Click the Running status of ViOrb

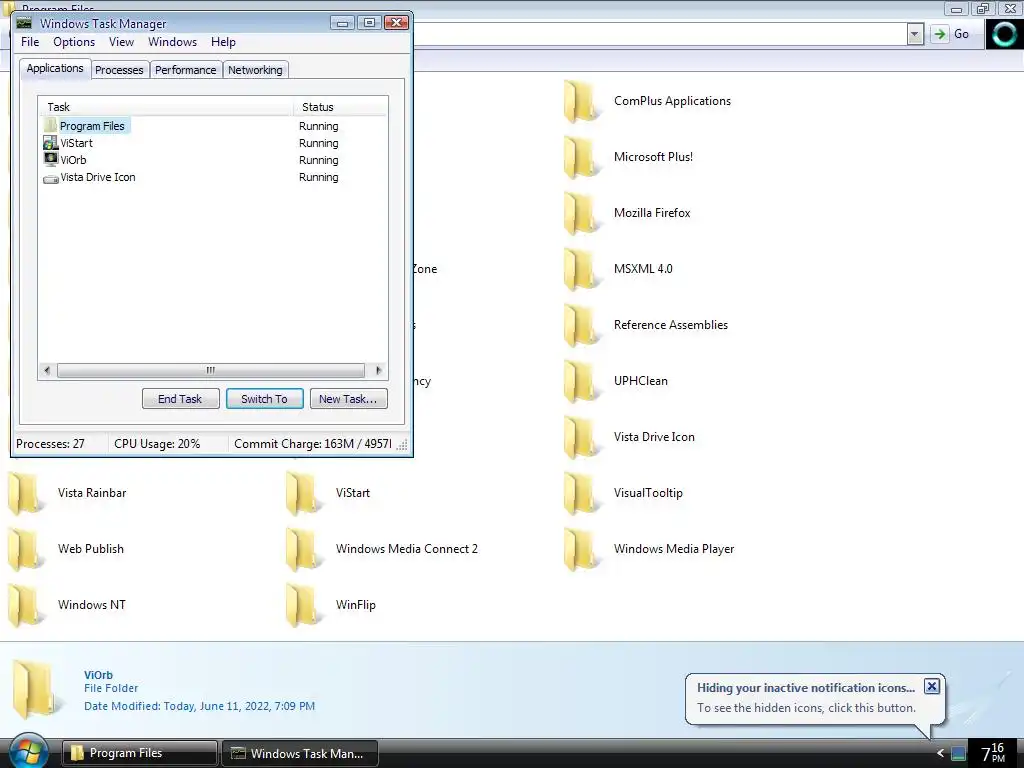tap(319, 160)
